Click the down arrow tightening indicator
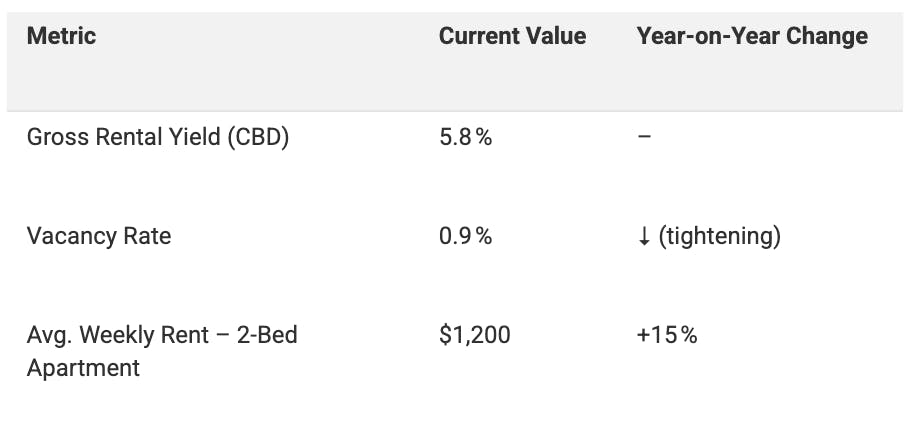The width and height of the screenshot is (914, 422). coord(644,237)
